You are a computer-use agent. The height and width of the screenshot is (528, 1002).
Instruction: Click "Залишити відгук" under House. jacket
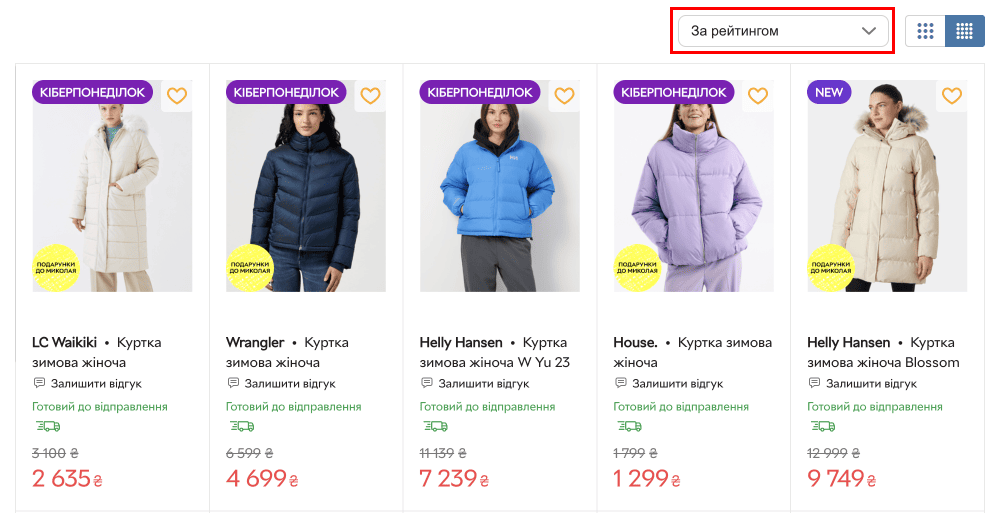tap(676, 383)
